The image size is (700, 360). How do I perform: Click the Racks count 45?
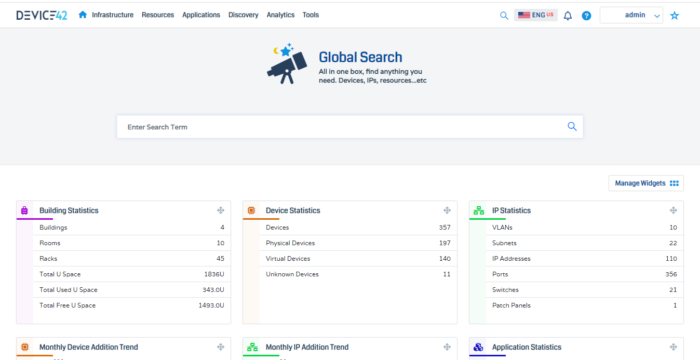click(x=221, y=259)
